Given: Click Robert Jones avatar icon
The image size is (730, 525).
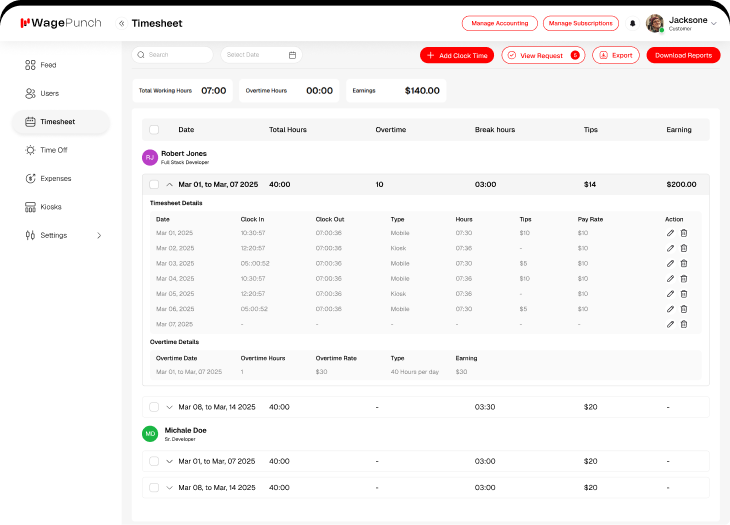Looking at the screenshot, I should pyautogui.click(x=150, y=157).
